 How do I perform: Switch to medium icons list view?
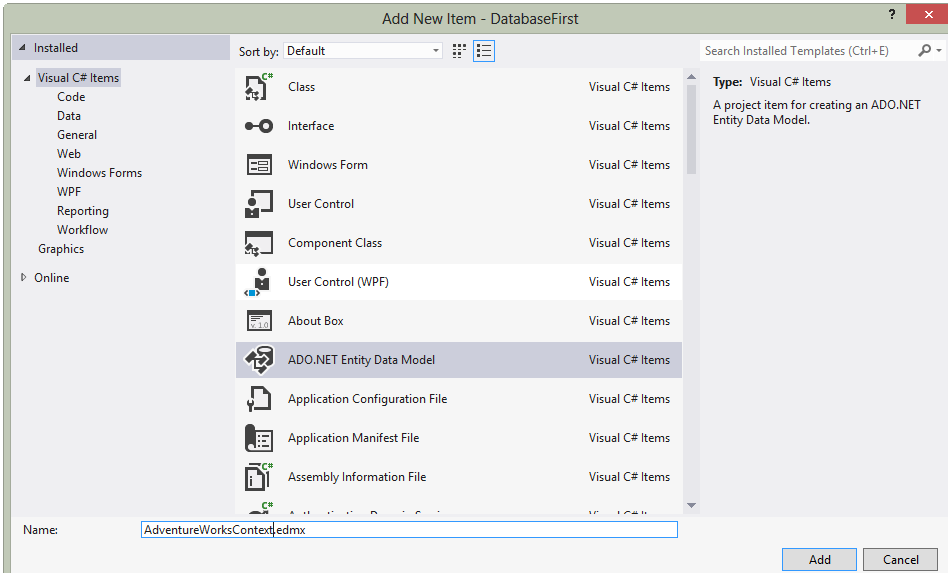point(484,51)
